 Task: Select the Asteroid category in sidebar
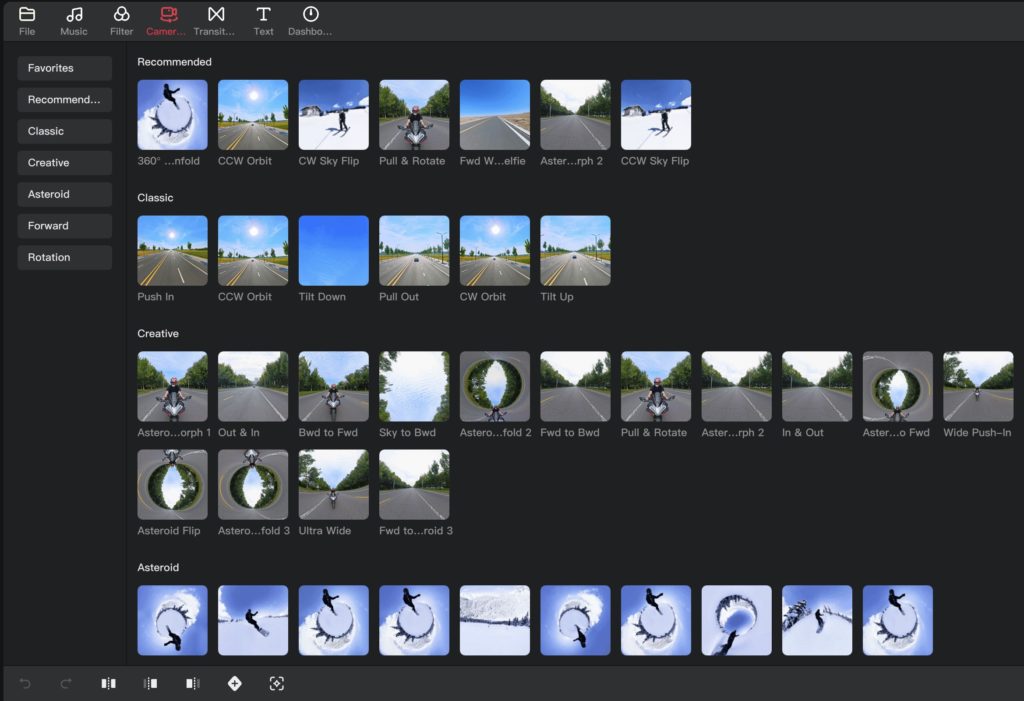[65, 194]
